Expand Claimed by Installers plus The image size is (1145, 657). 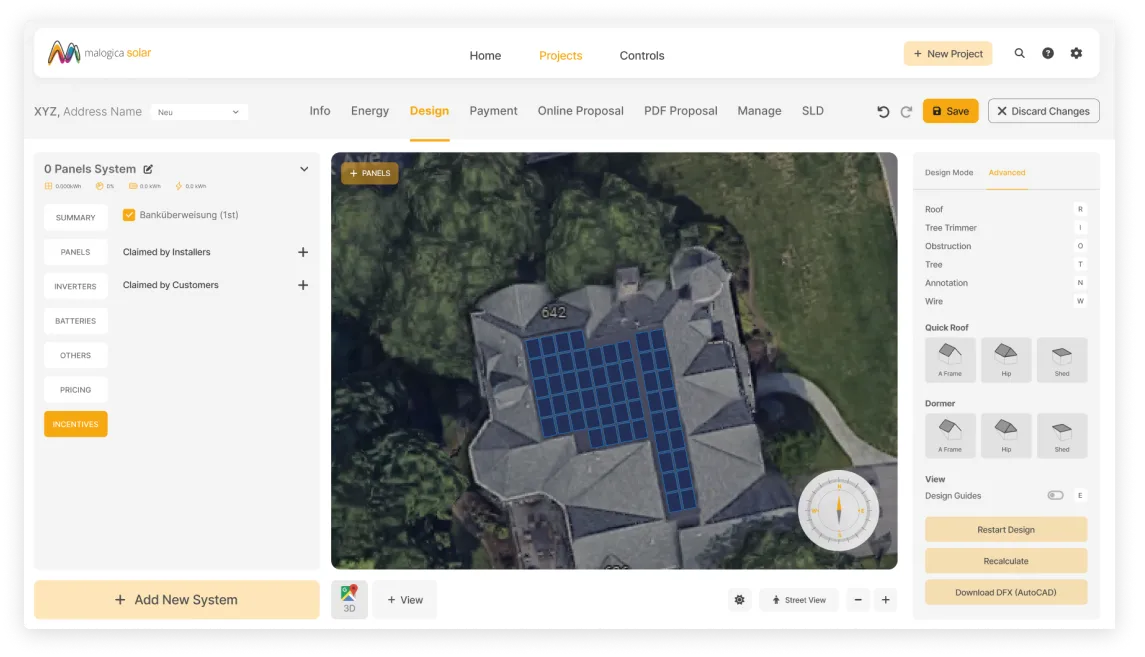(x=303, y=252)
